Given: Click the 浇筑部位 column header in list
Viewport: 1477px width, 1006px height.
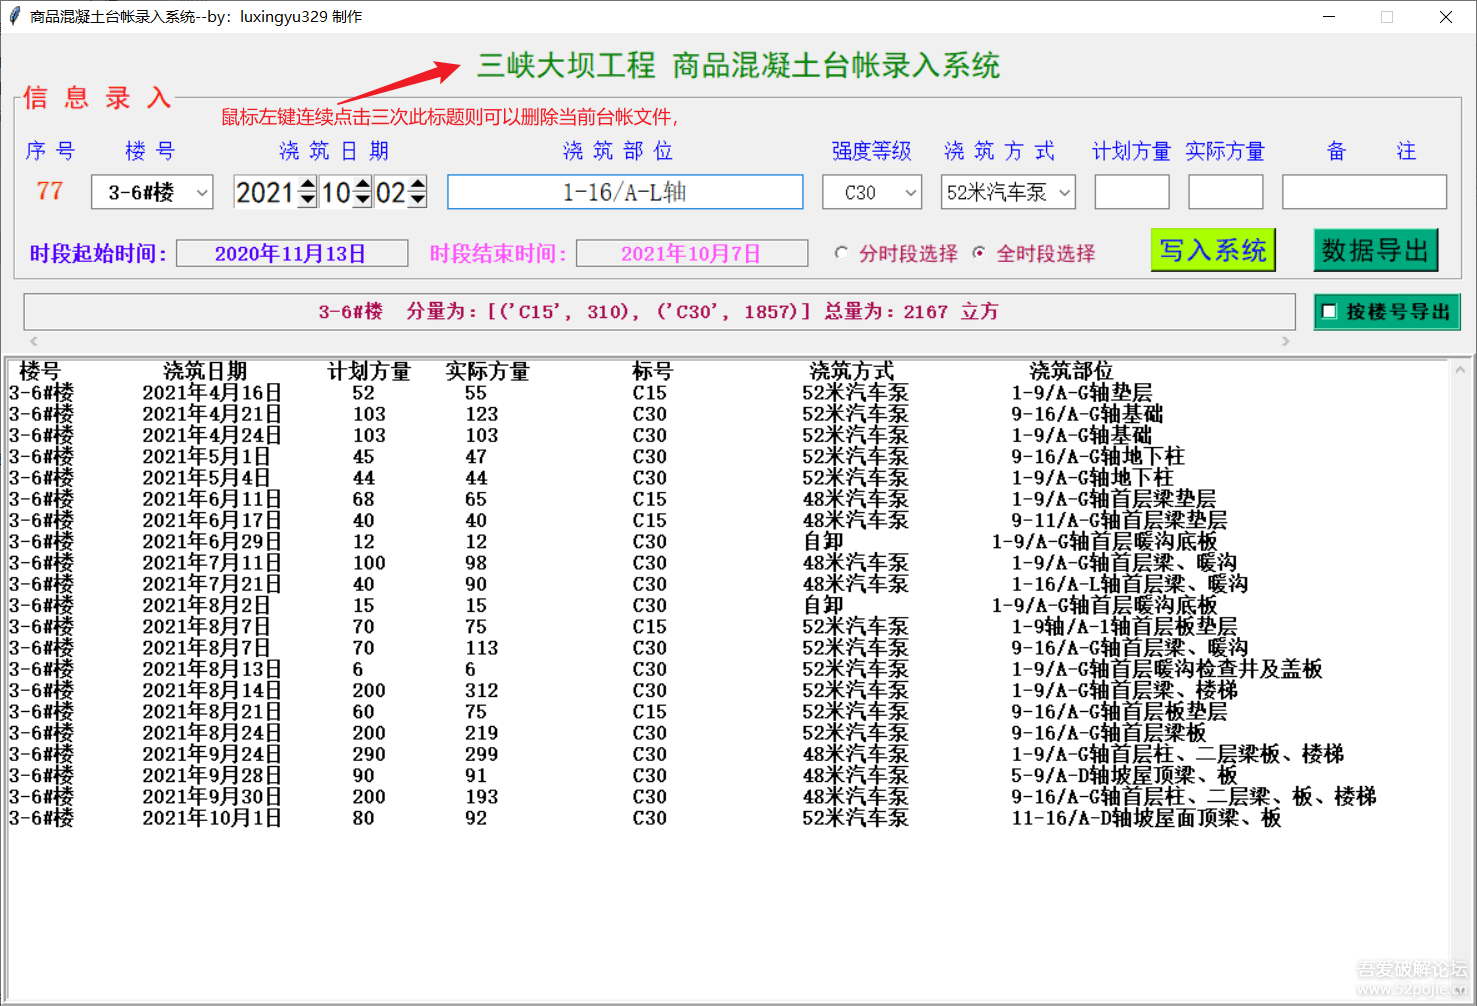Looking at the screenshot, I should (x=1071, y=371).
